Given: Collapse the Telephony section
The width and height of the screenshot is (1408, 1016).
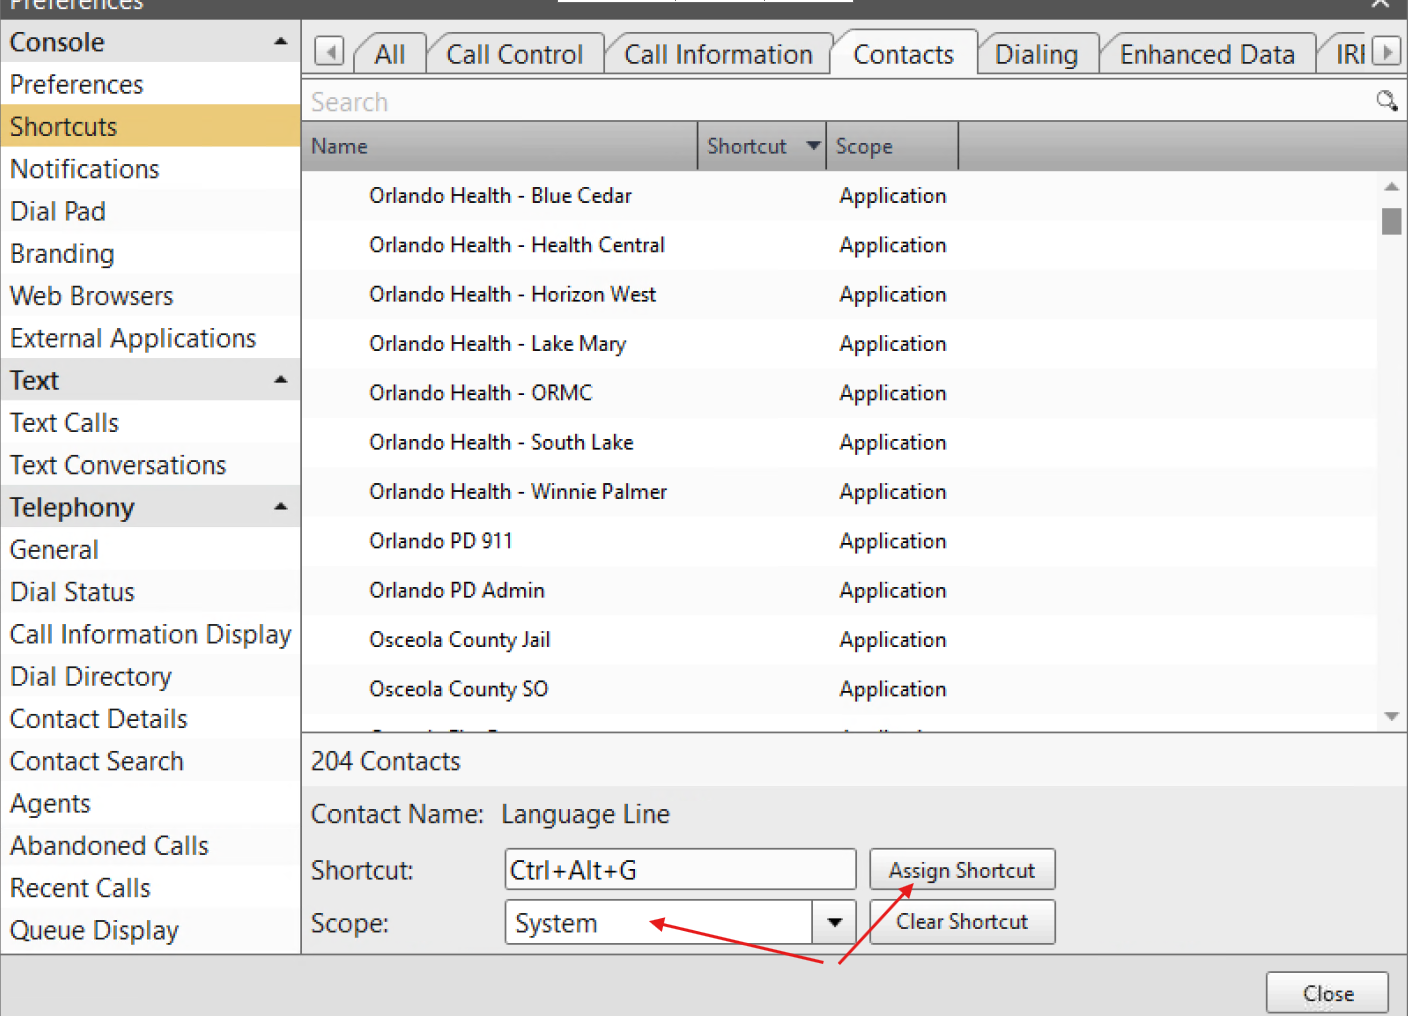Looking at the screenshot, I should click(x=281, y=507).
